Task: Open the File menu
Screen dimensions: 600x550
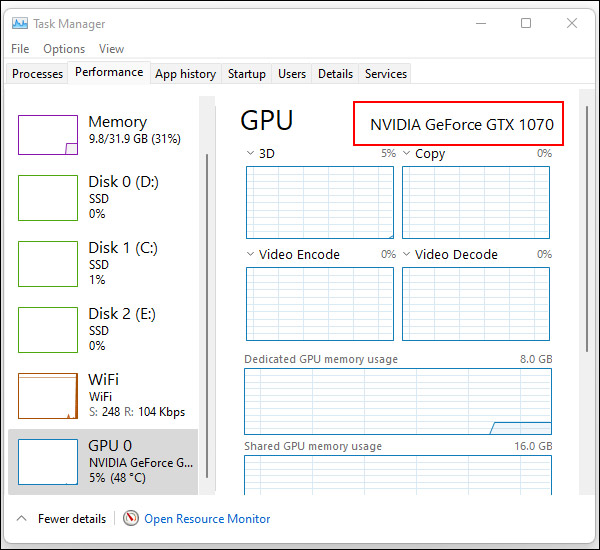Action: tap(20, 49)
